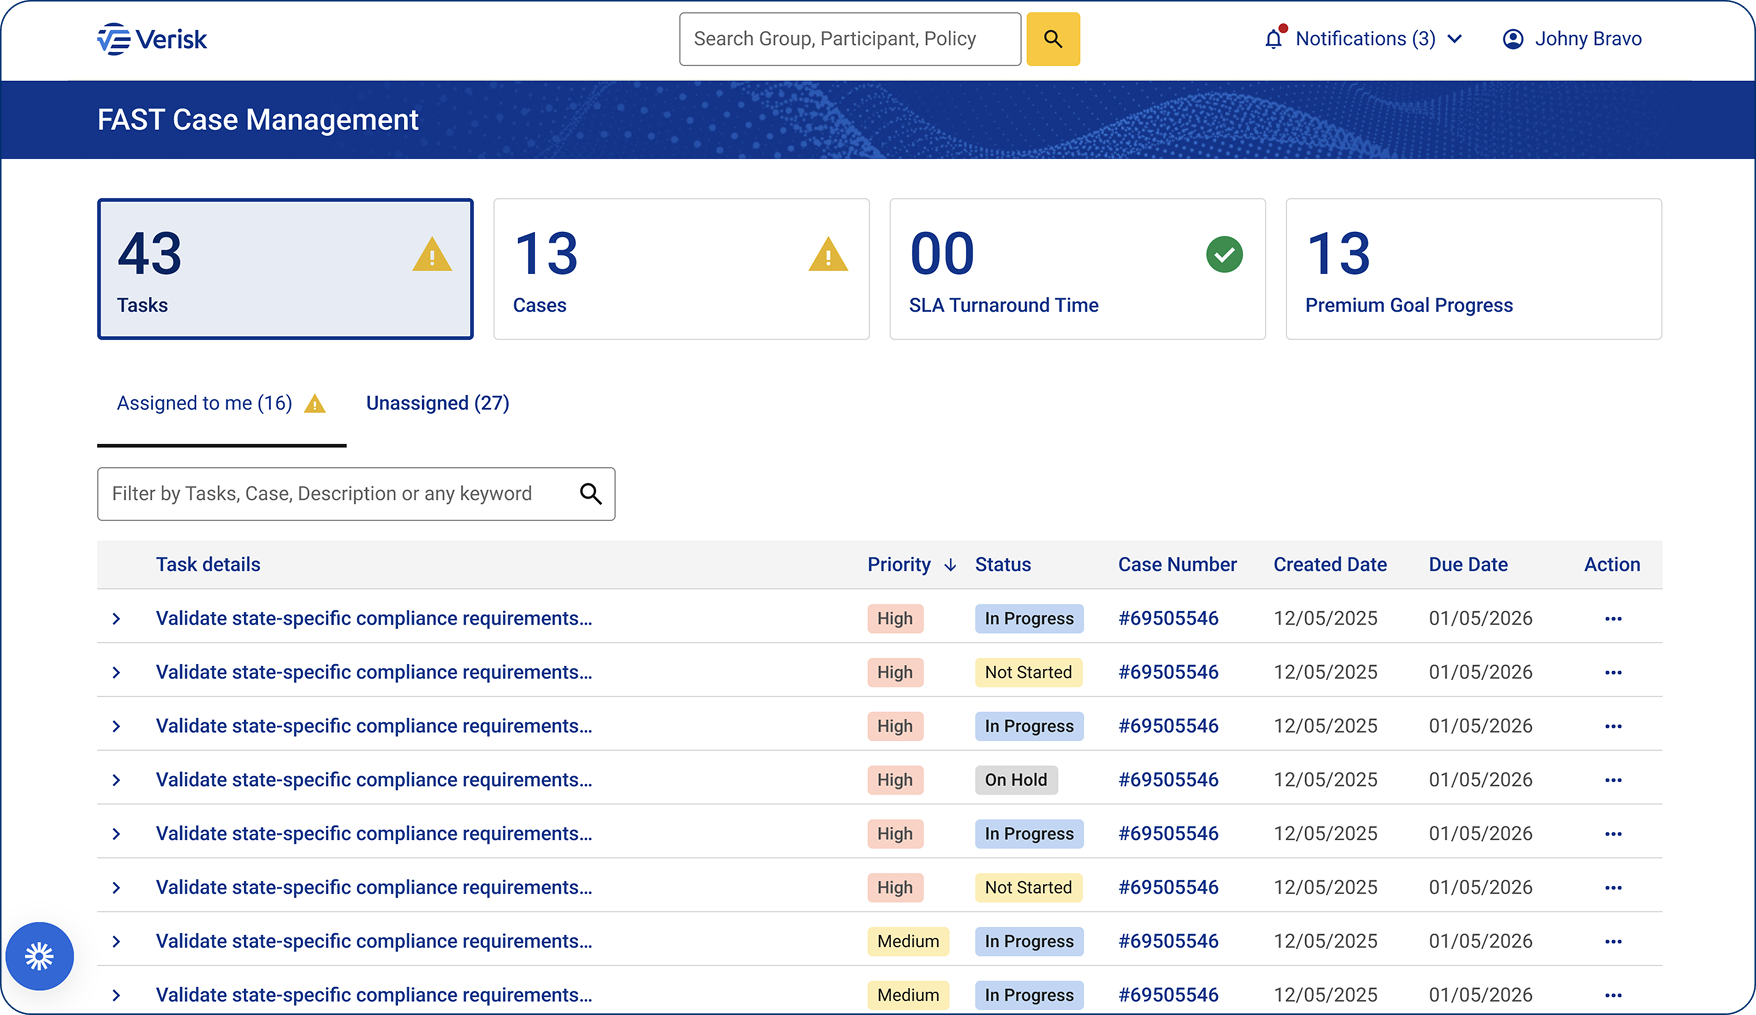Click the magnifier icon in the filter box
1756x1015 pixels.
pos(591,494)
